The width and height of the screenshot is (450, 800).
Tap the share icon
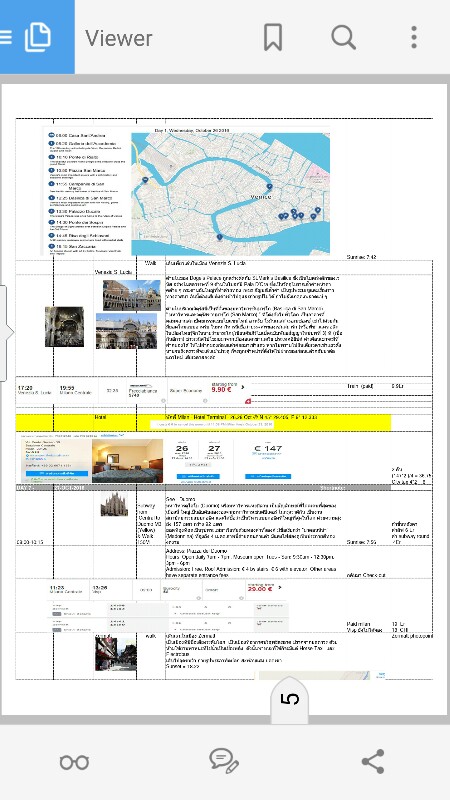(373, 761)
